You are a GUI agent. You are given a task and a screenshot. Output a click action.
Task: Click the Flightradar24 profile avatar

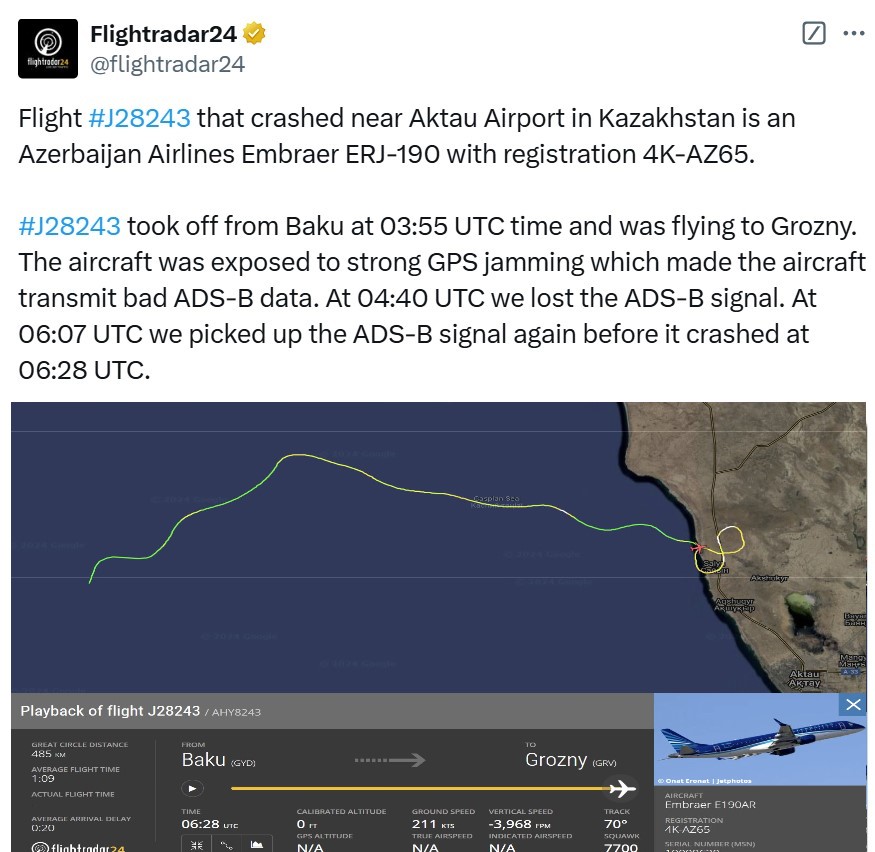point(50,48)
